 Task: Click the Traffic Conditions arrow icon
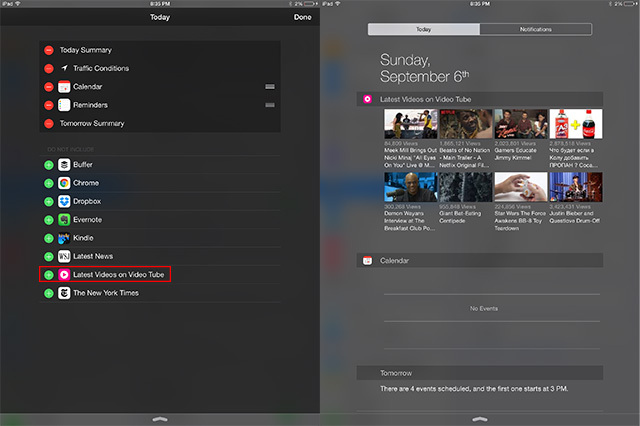coord(64,68)
